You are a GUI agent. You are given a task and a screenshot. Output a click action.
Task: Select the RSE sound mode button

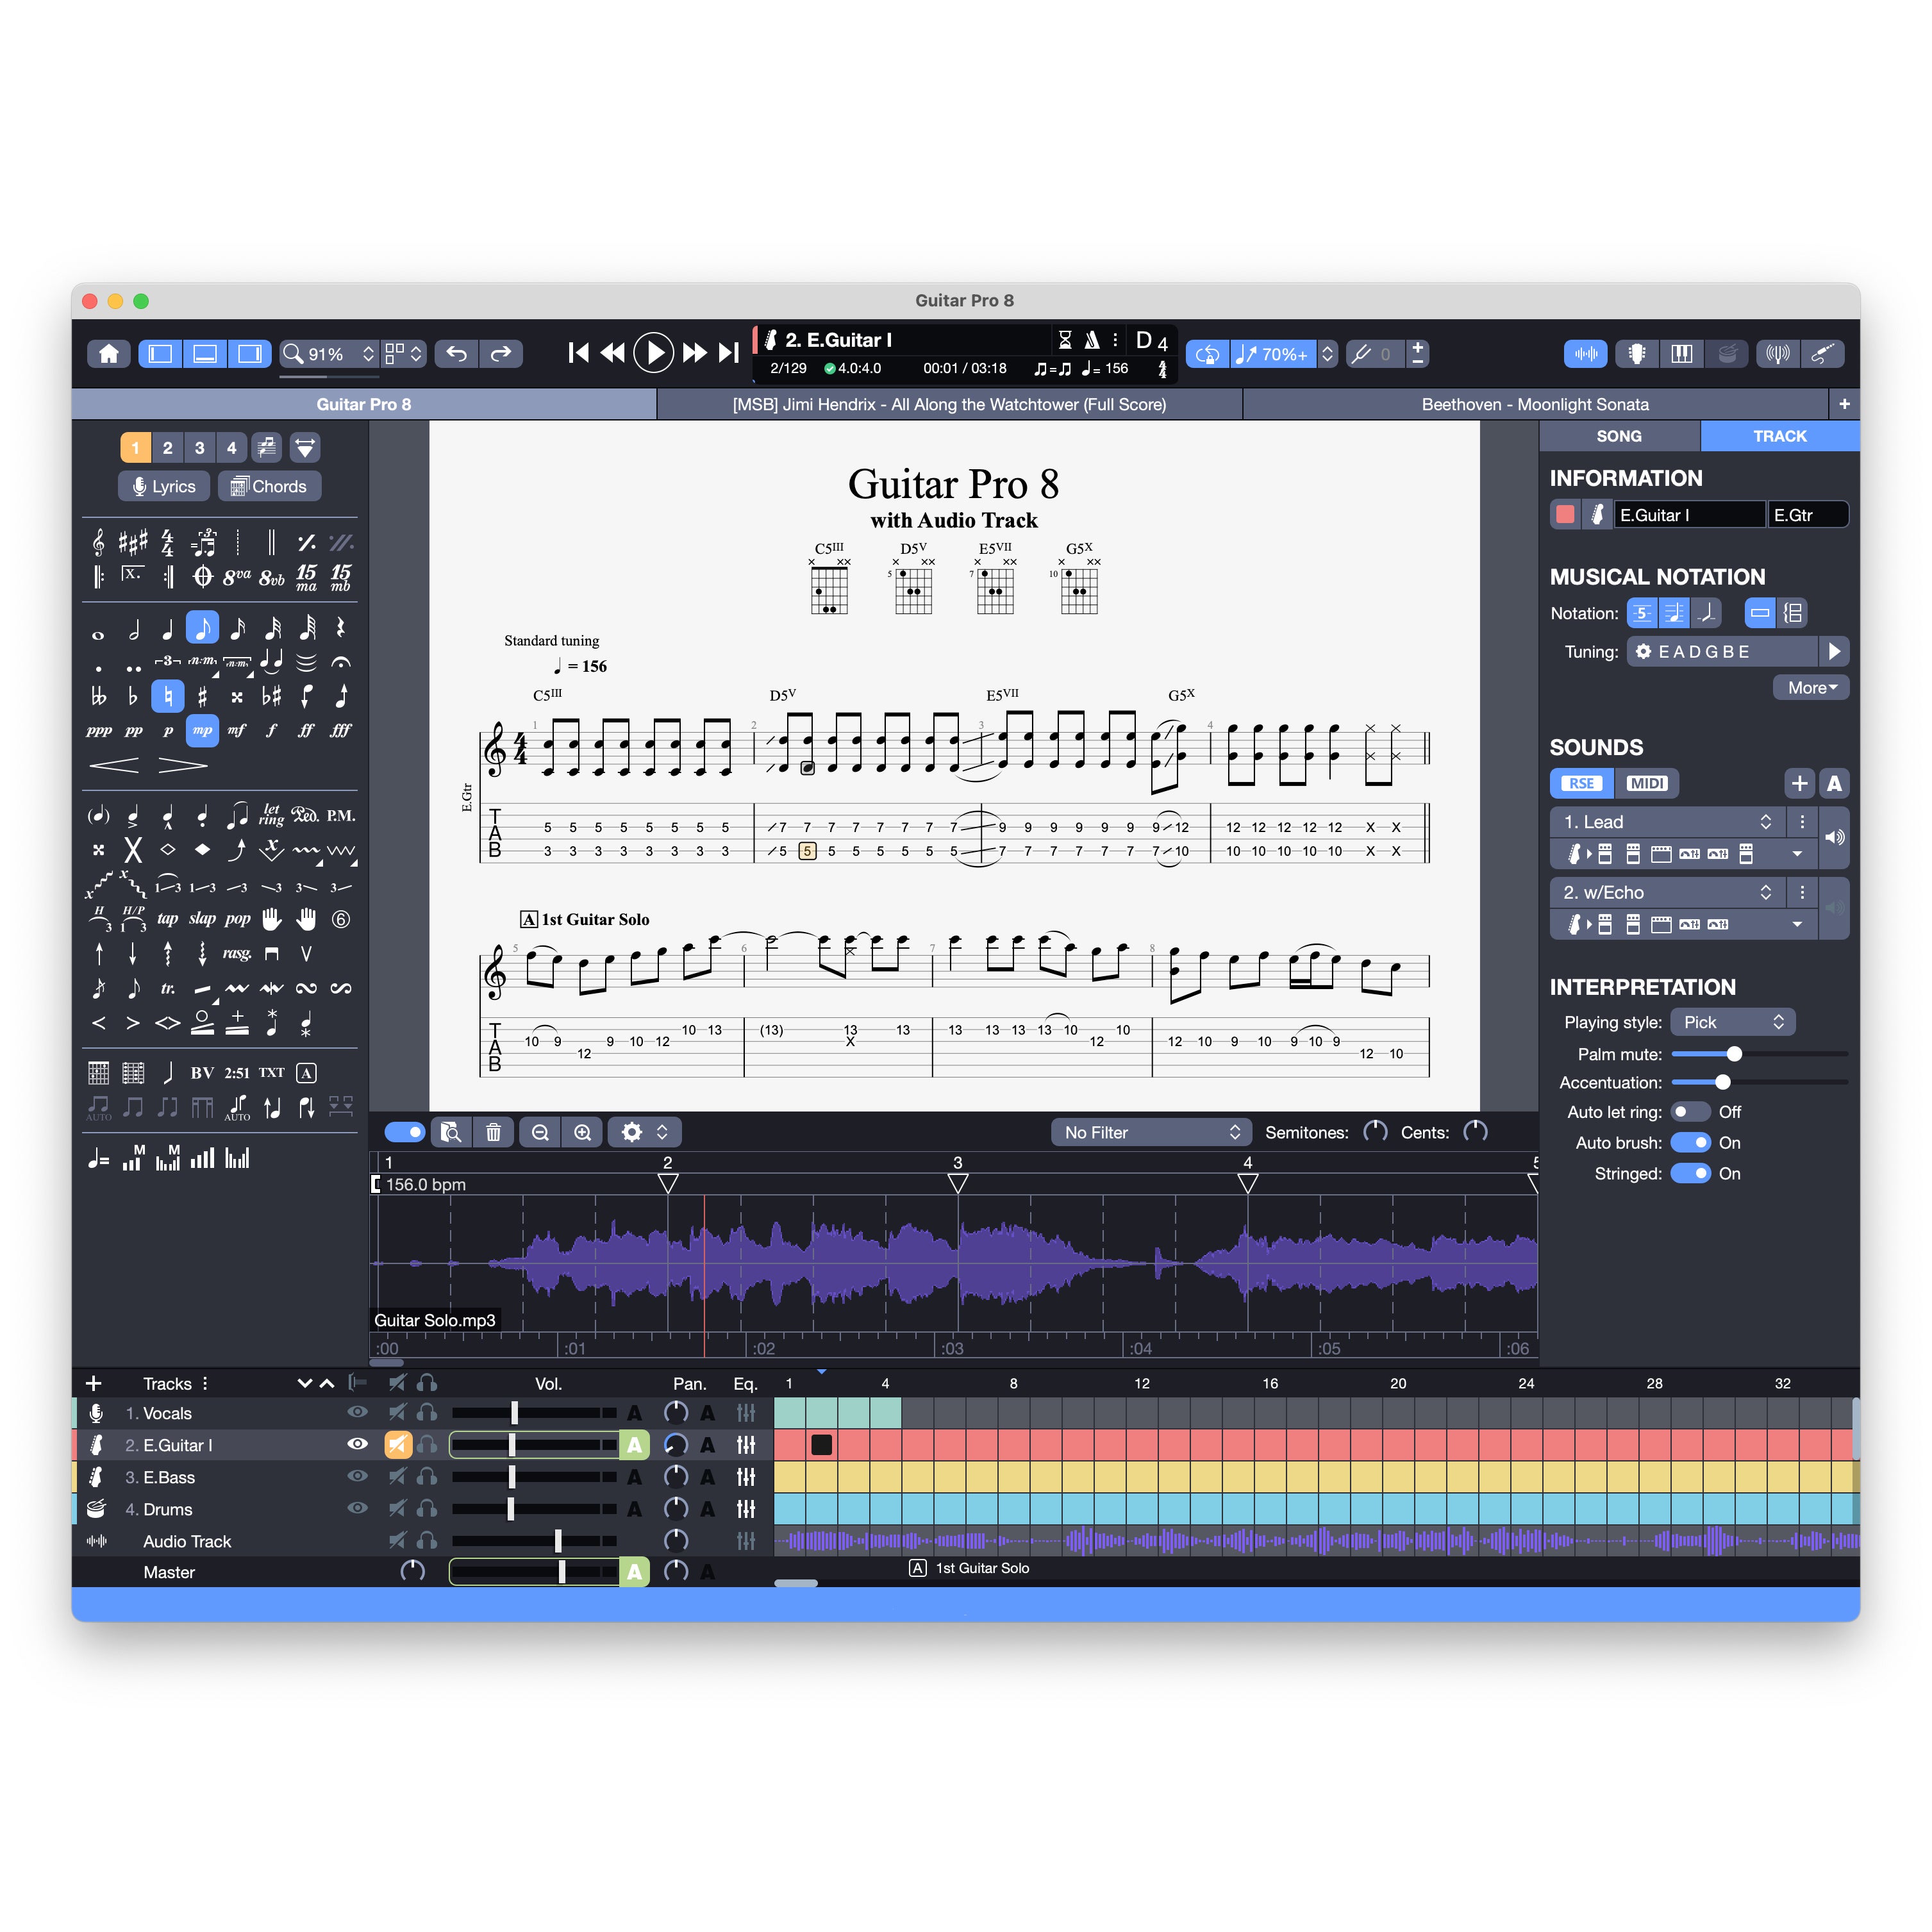(x=1581, y=783)
